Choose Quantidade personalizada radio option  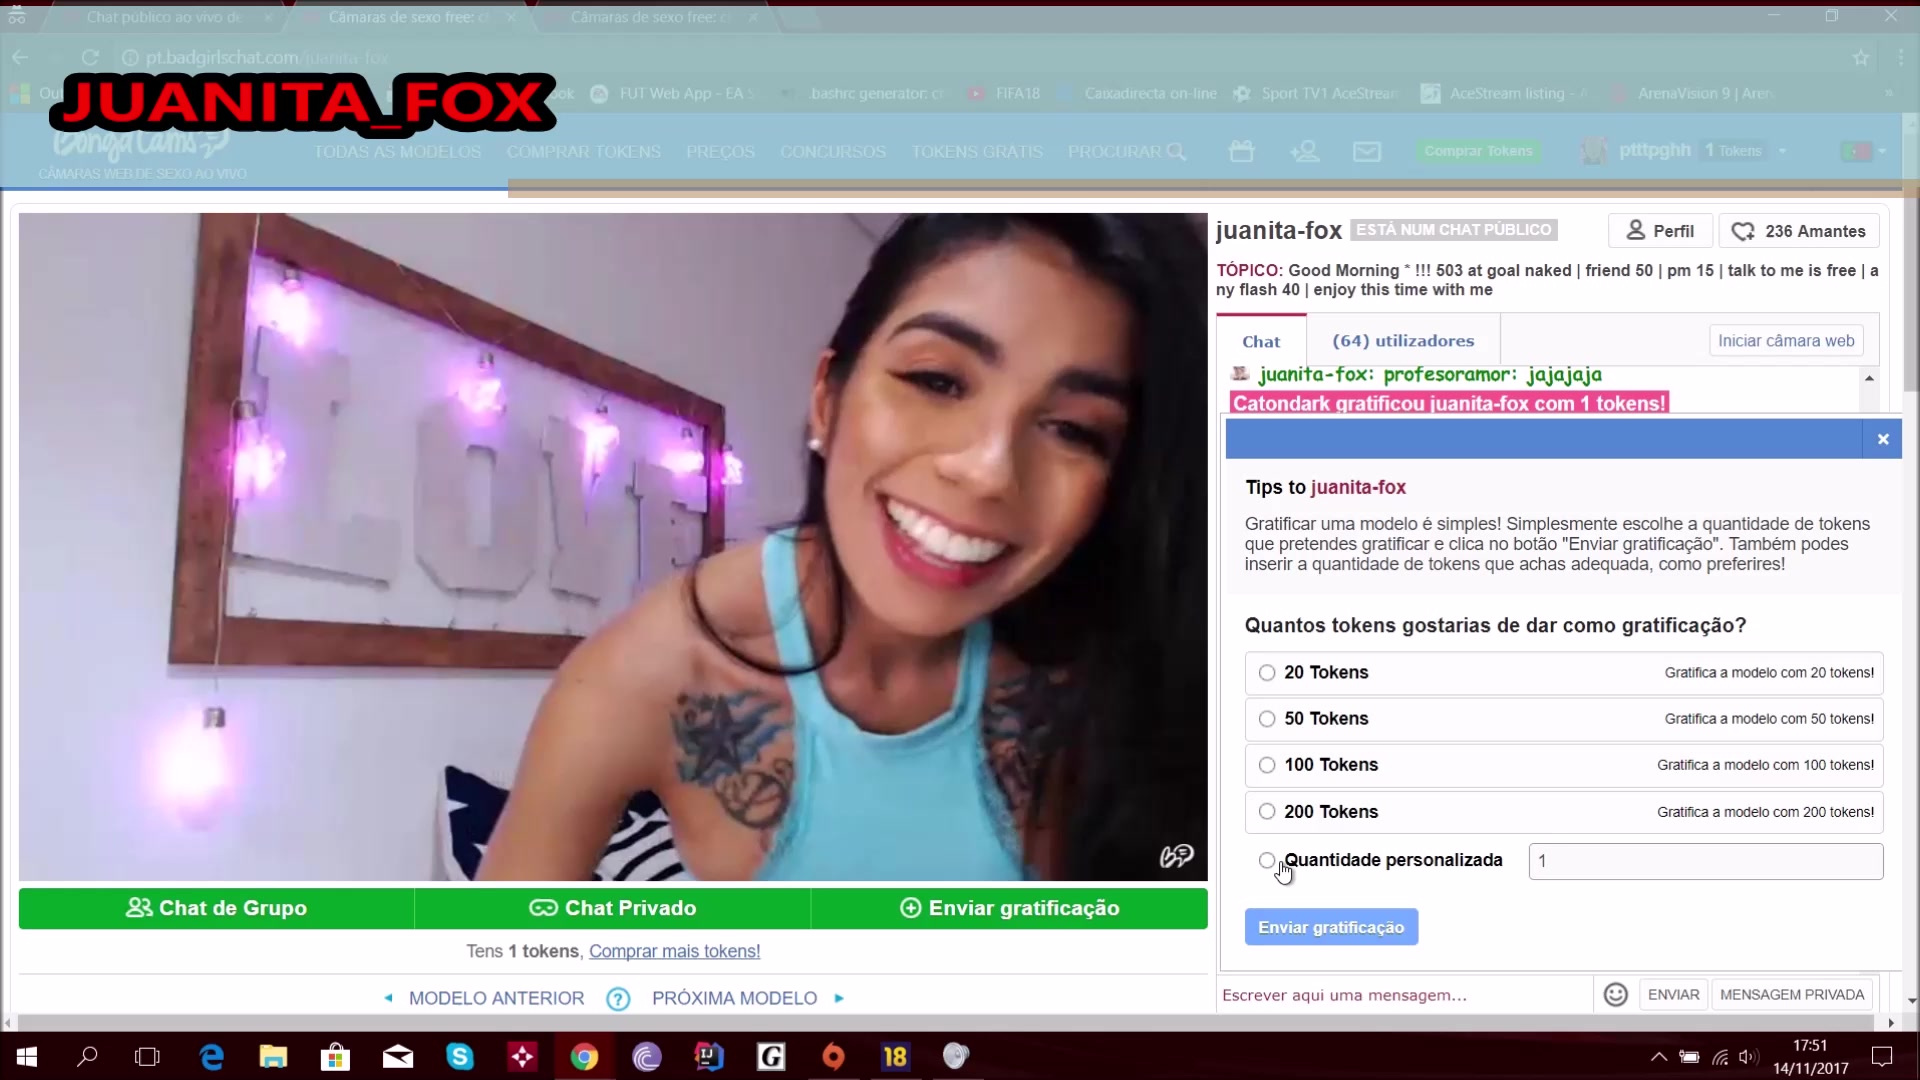(x=1267, y=860)
